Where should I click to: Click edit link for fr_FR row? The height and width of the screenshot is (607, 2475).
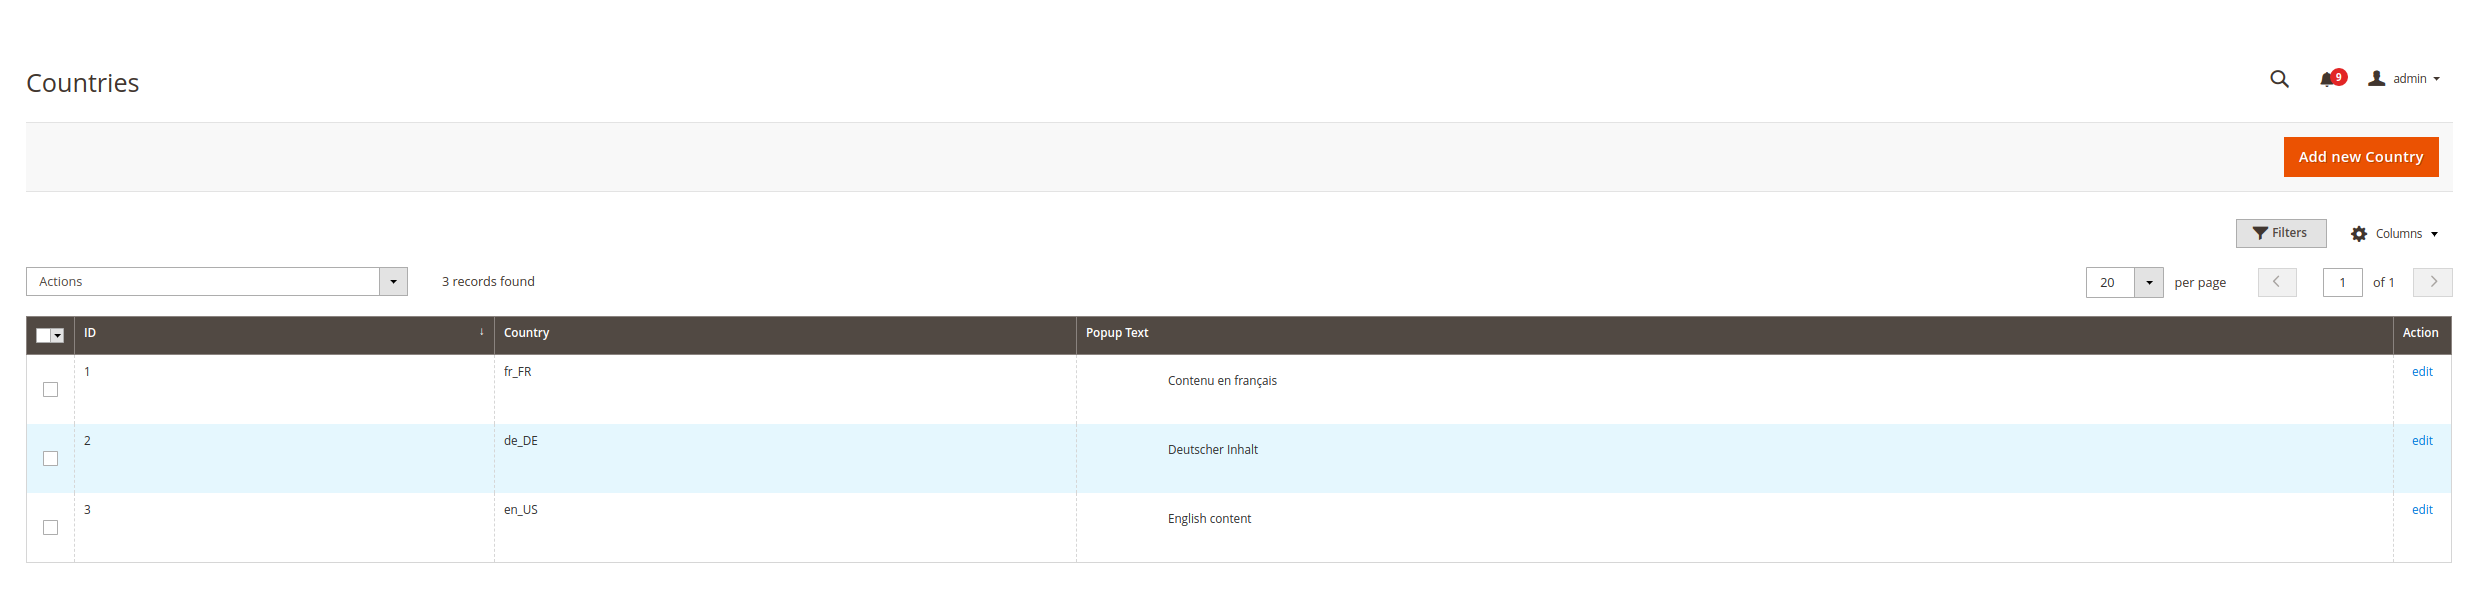2421,372
